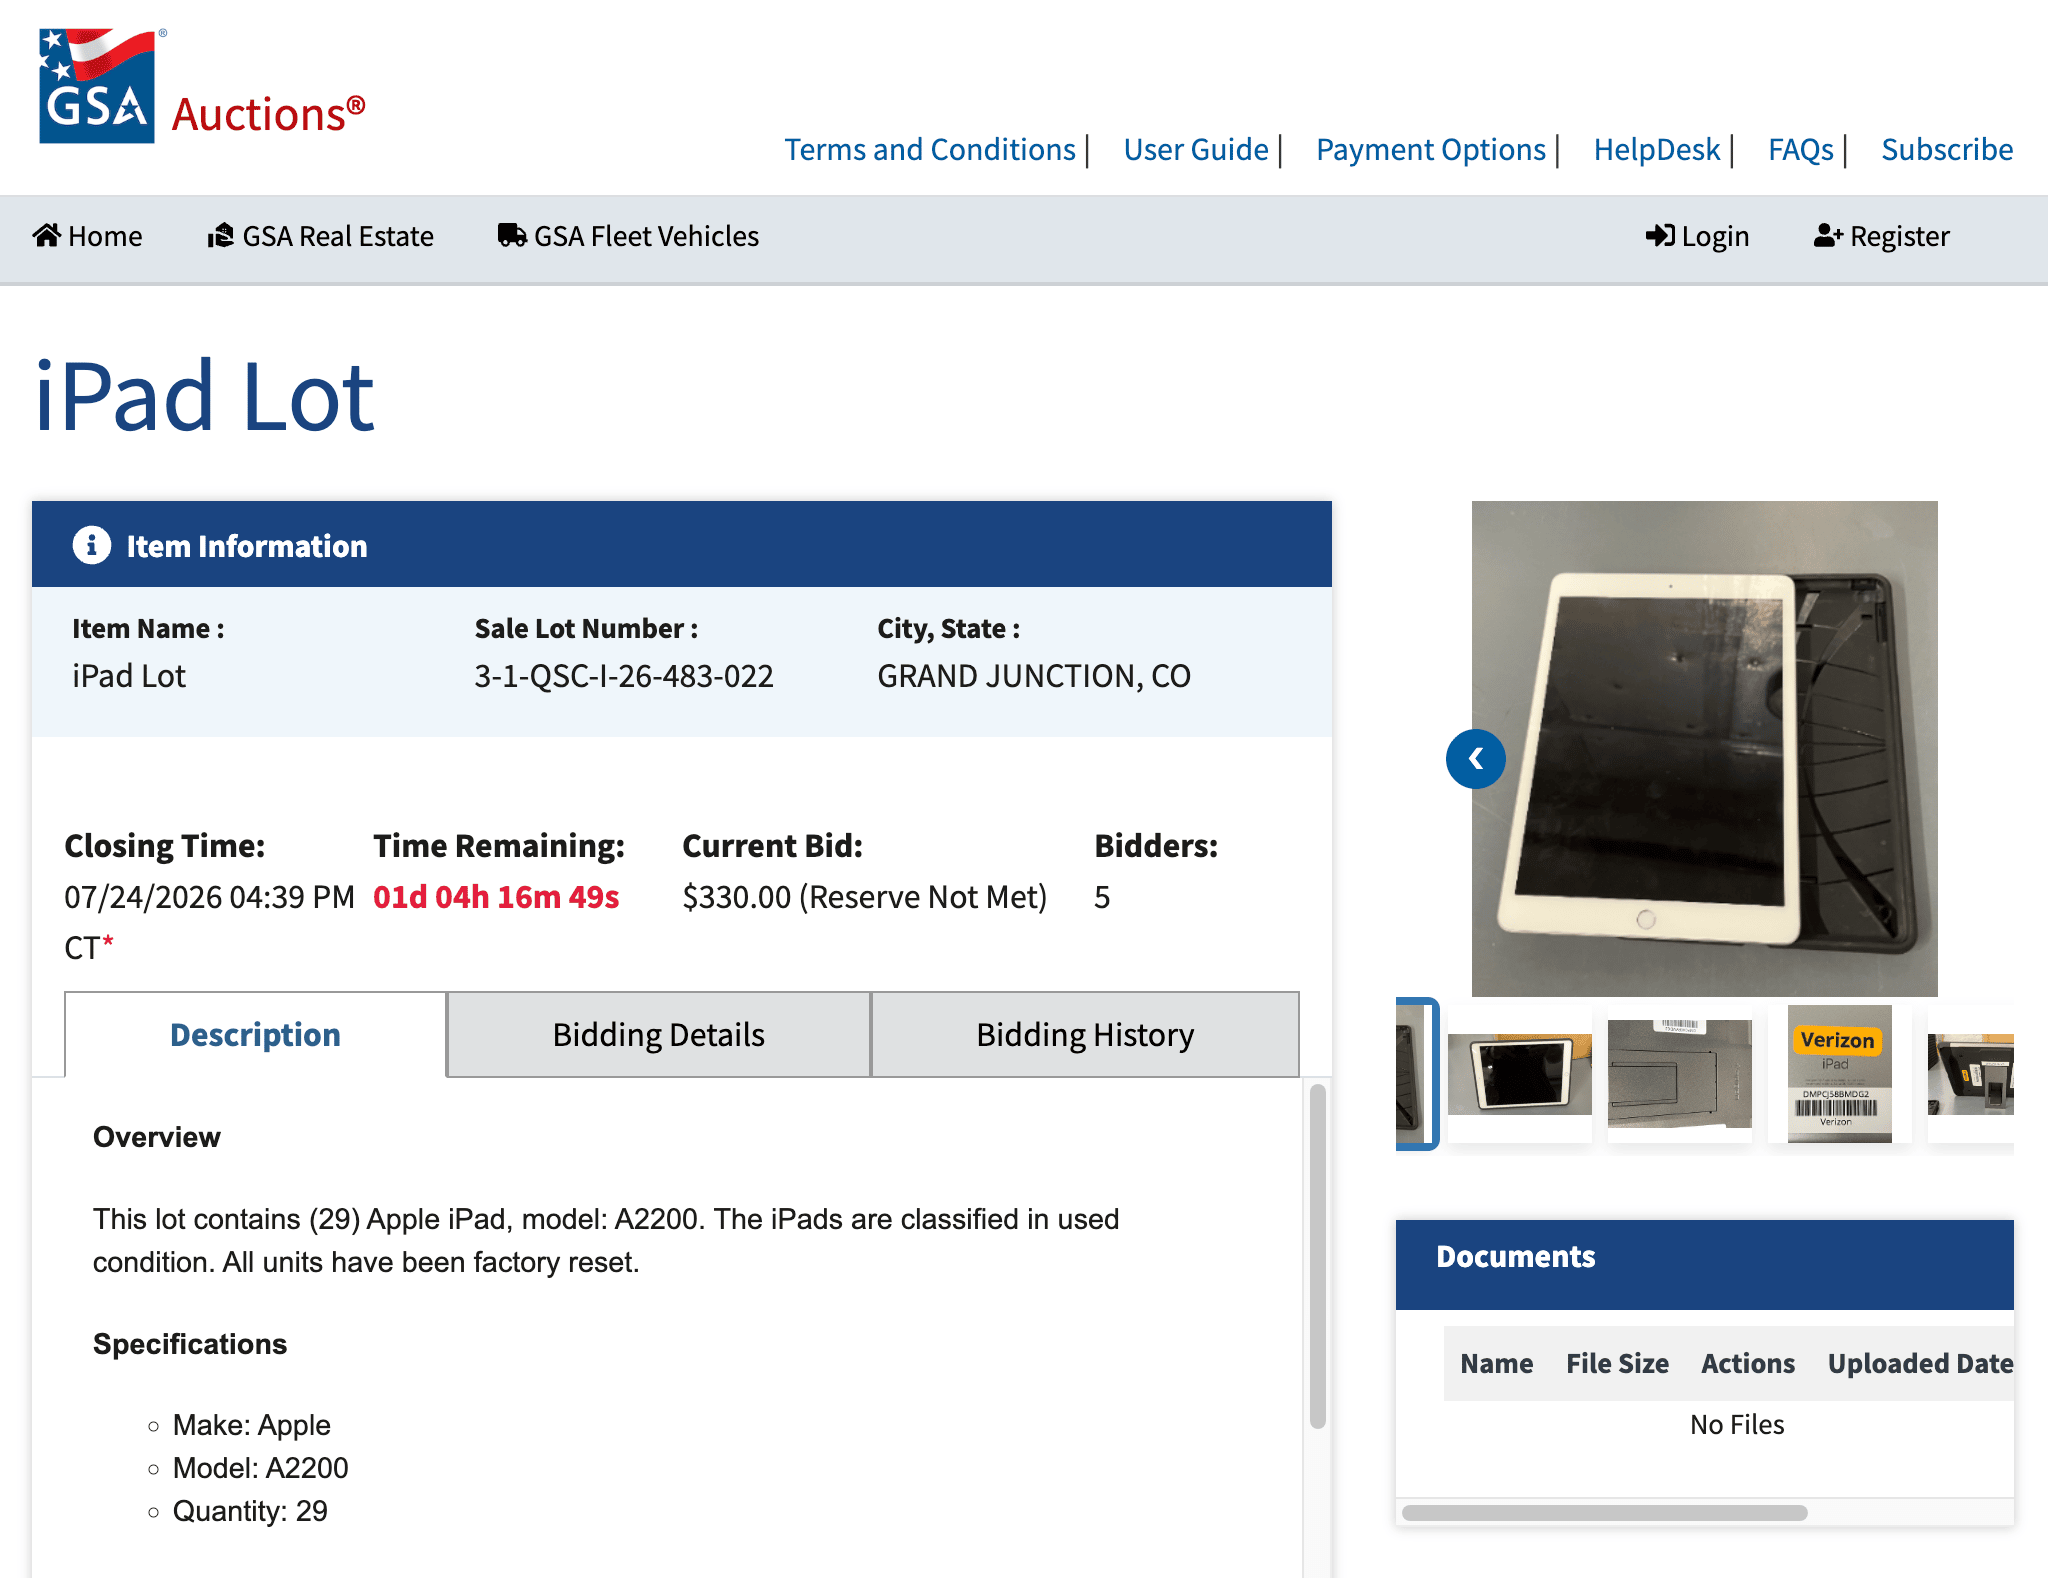The width and height of the screenshot is (2048, 1578).
Task: Click the iPad Lot page heading
Action: point(204,396)
